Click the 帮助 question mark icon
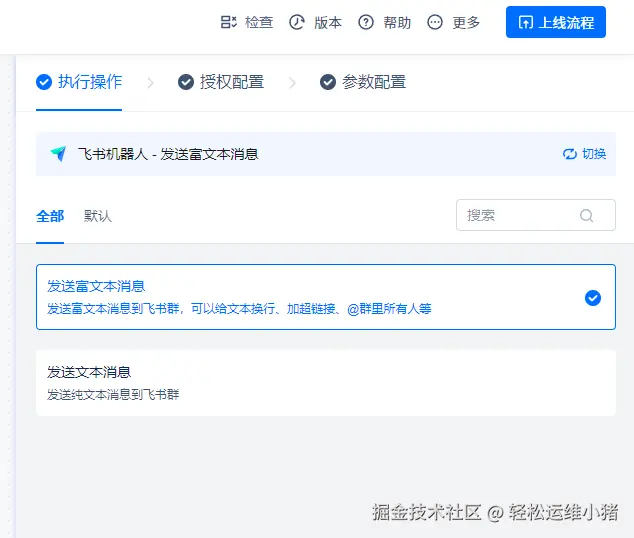This screenshot has width=634, height=538. (x=366, y=22)
